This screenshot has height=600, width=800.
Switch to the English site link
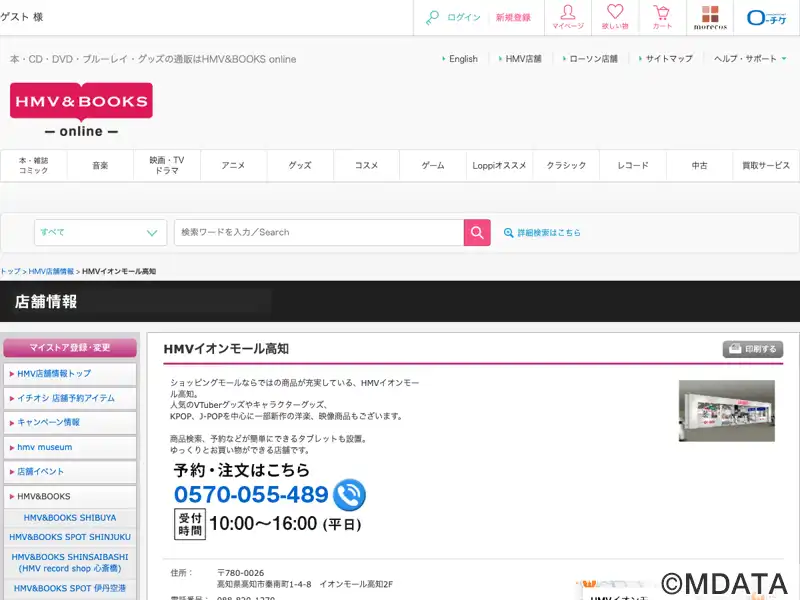click(463, 59)
